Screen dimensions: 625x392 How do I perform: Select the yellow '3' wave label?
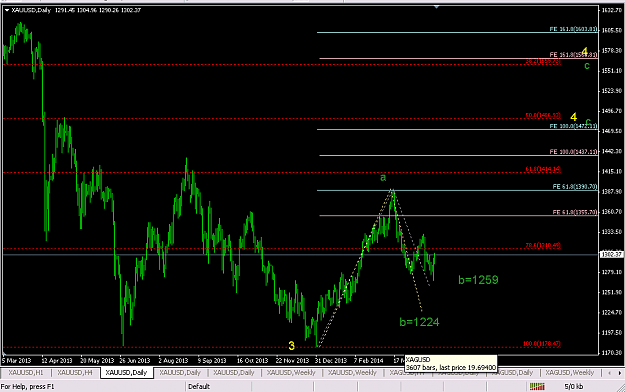pyautogui.click(x=291, y=346)
